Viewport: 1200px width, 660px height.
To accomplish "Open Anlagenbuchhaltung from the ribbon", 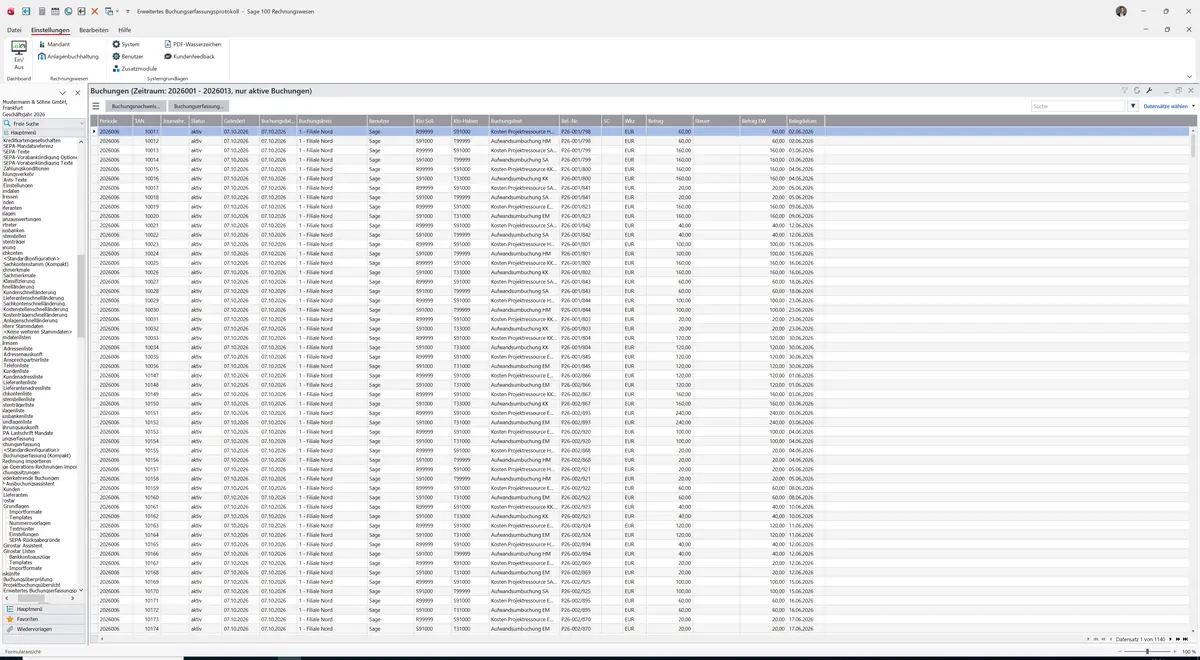I will click(68, 56).
